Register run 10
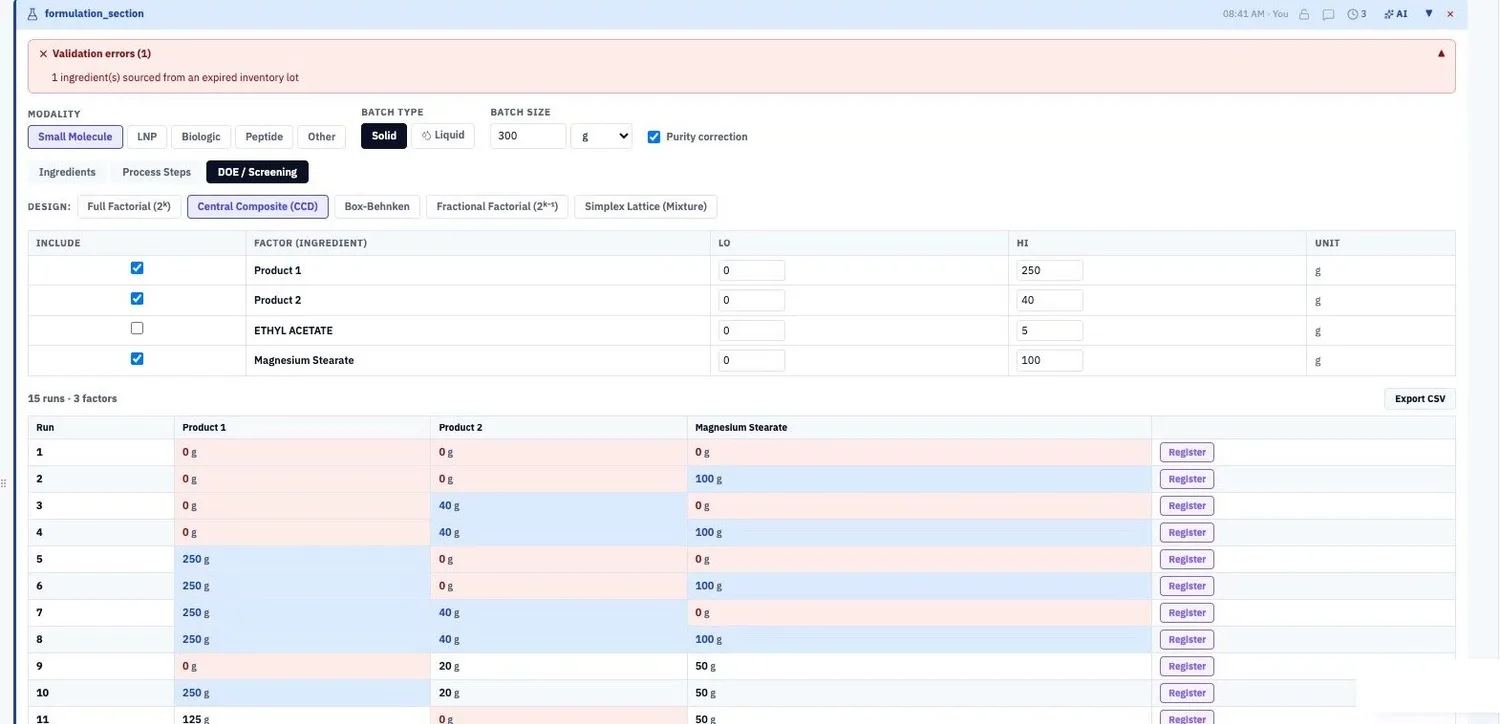This screenshot has height=724, width=1500. coord(1187,693)
